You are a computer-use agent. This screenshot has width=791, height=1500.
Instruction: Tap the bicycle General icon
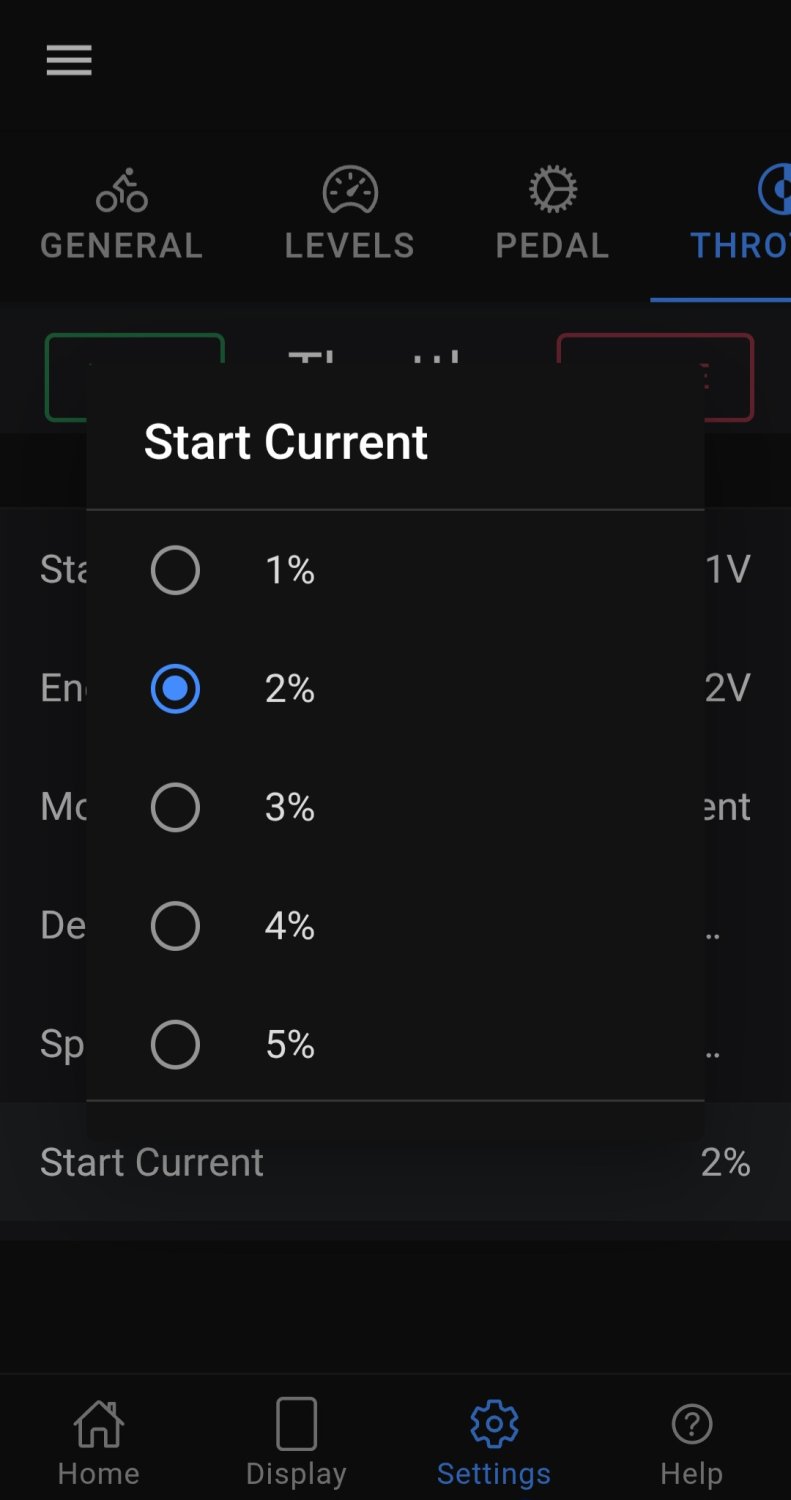pos(121,190)
